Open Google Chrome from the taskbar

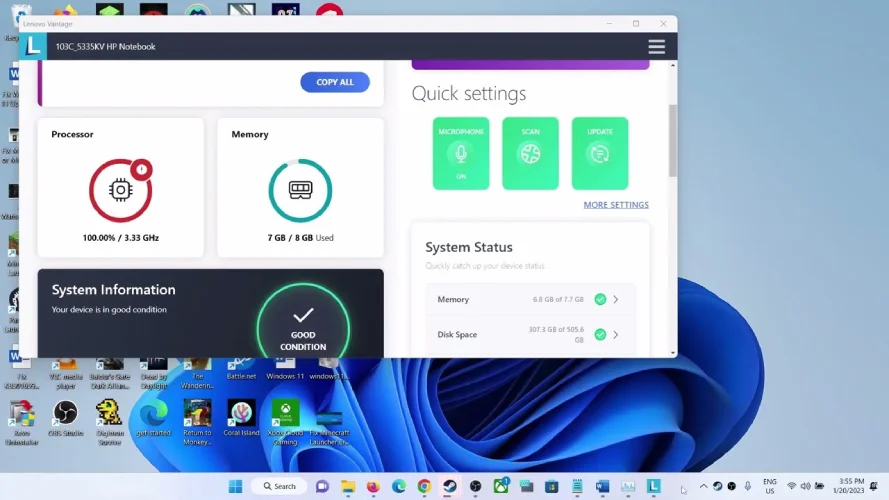(x=424, y=487)
